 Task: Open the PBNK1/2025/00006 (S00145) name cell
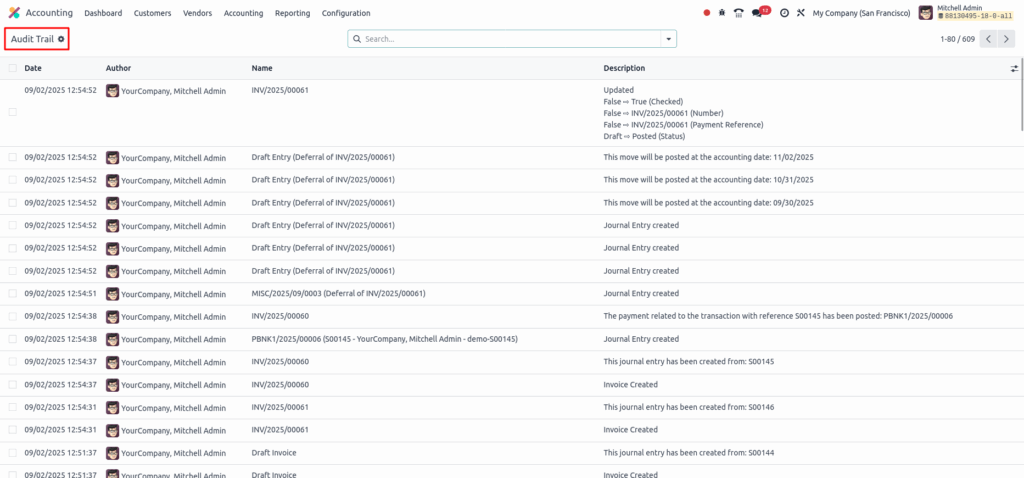pyautogui.click(x=385, y=339)
